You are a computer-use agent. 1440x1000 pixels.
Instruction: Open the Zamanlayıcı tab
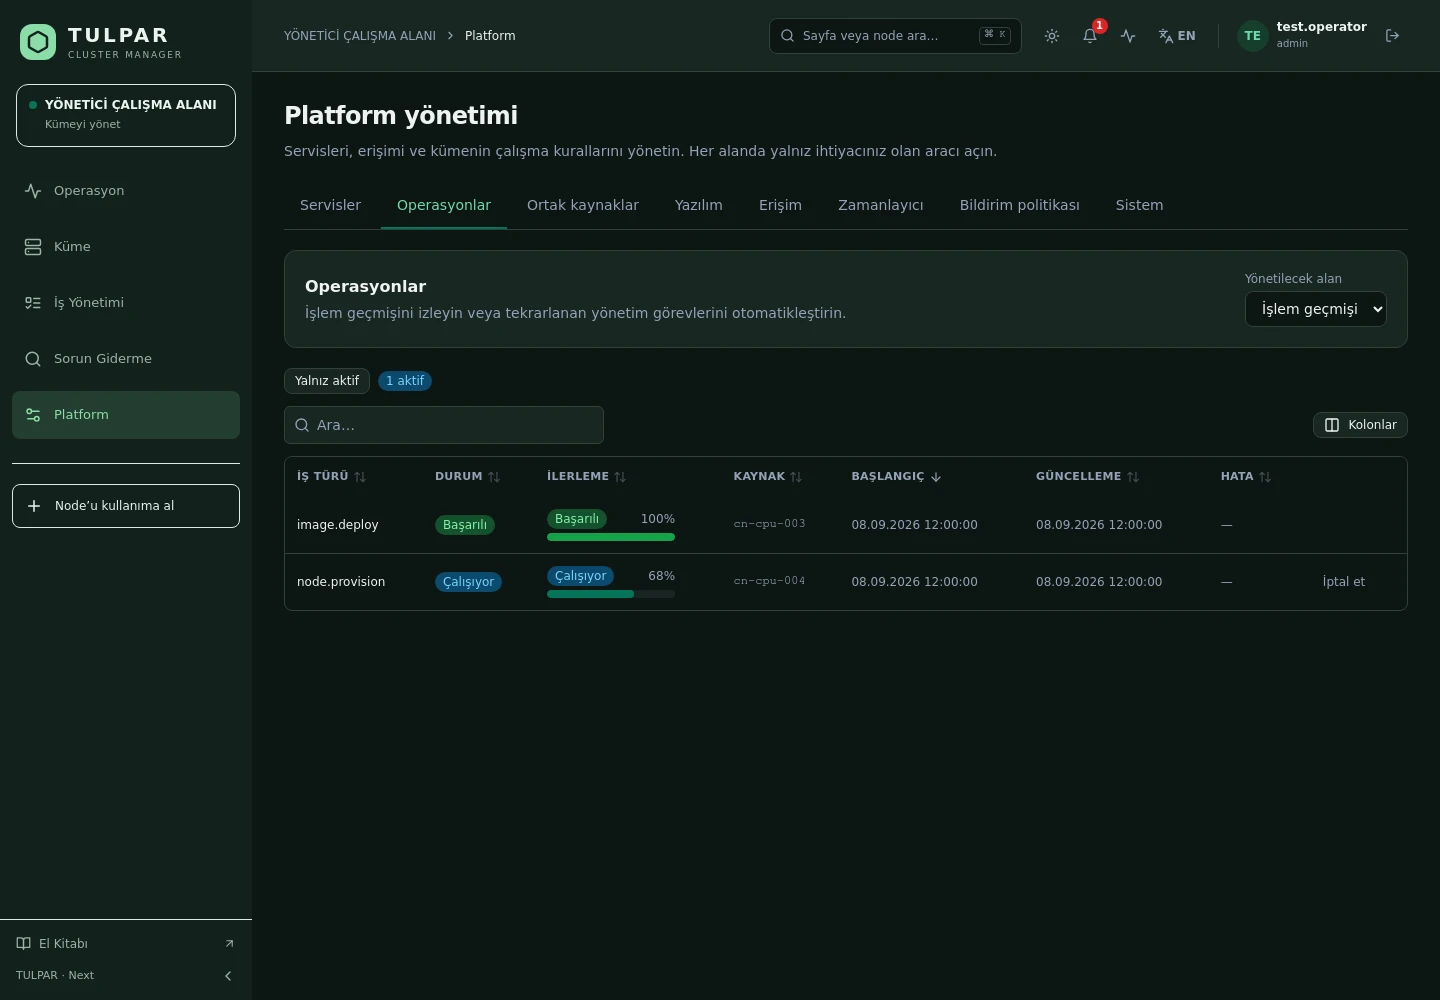pyautogui.click(x=881, y=205)
